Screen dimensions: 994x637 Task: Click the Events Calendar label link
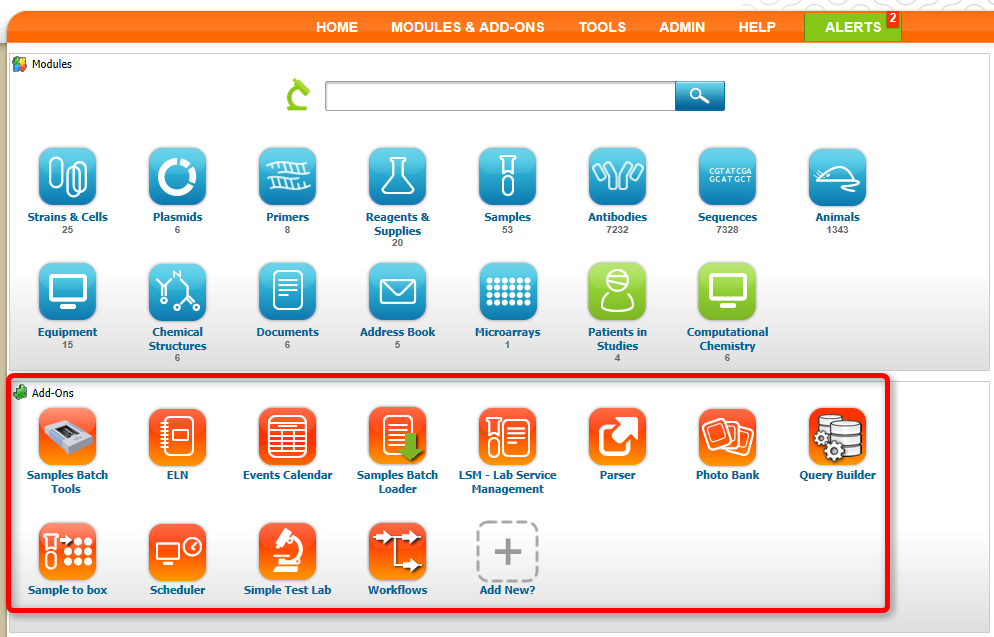coord(287,475)
